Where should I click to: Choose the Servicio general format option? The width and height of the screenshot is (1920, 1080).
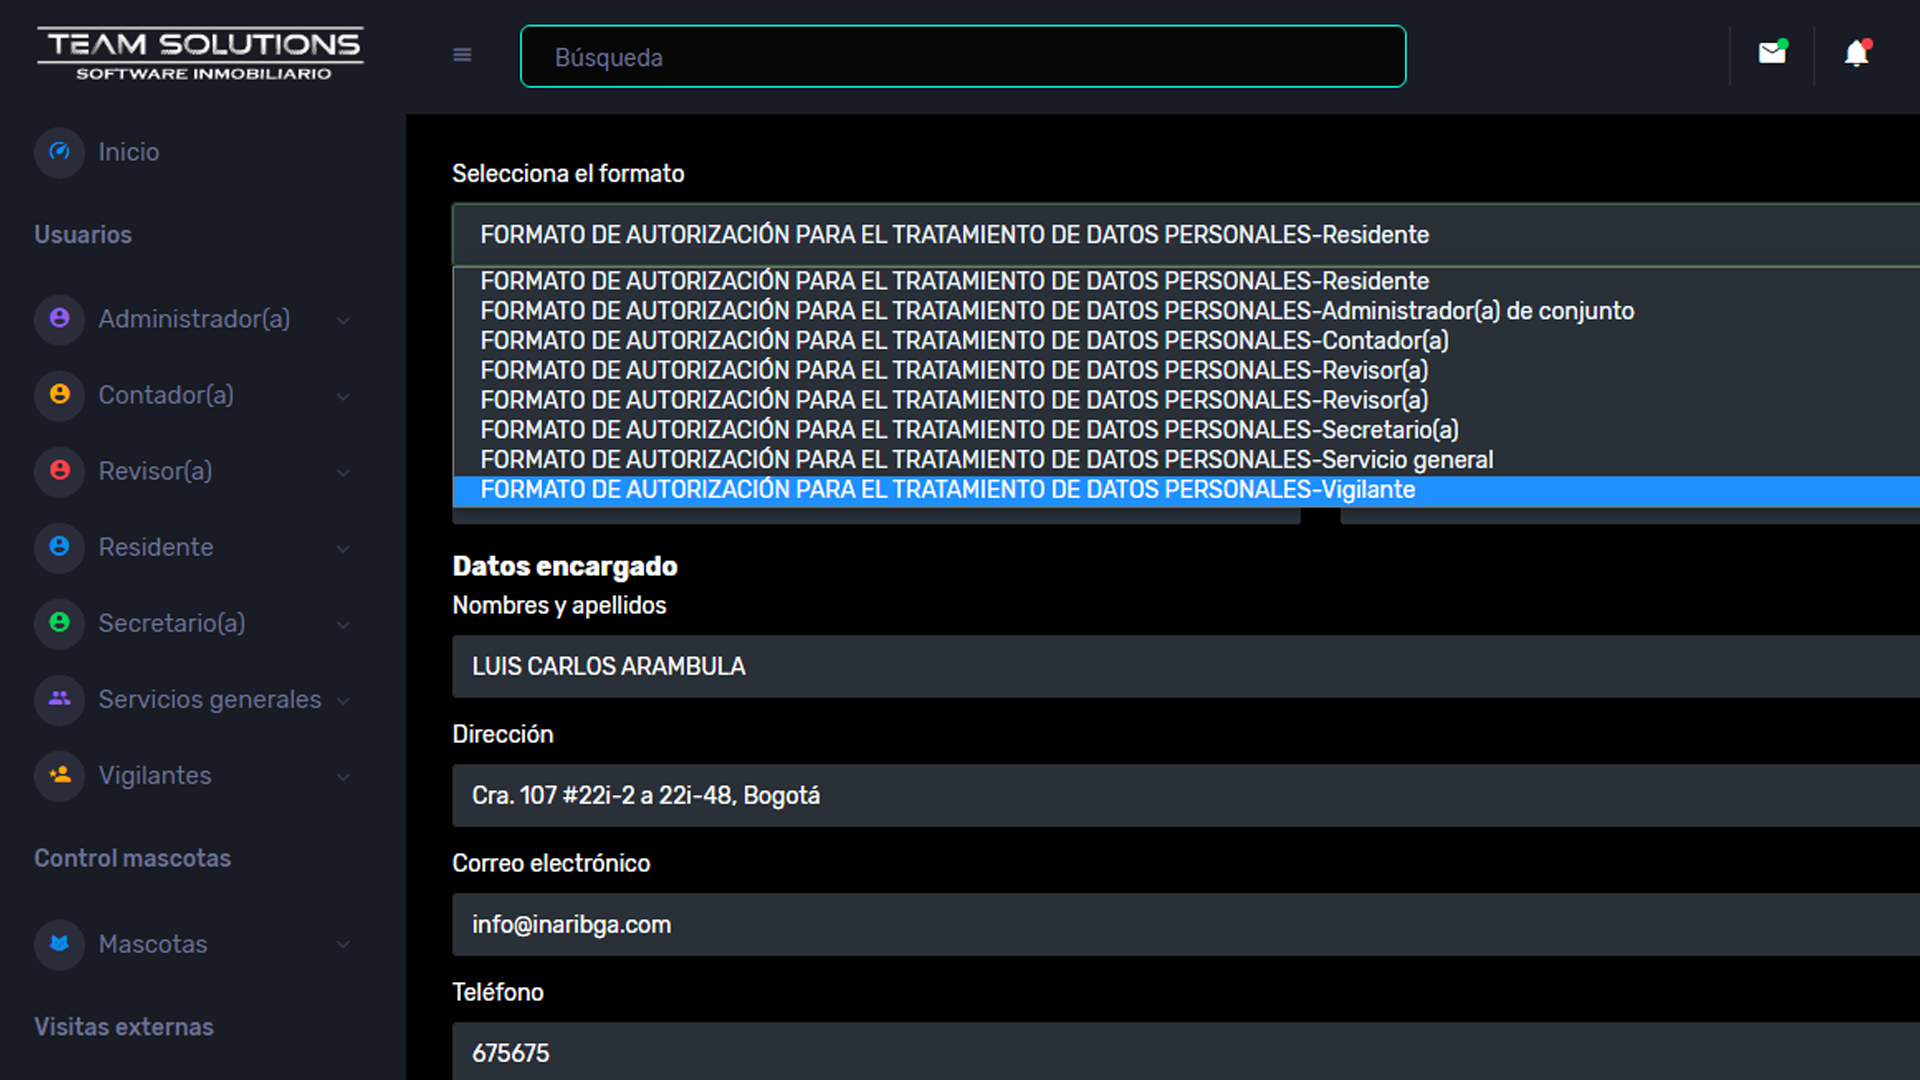(x=1186, y=460)
